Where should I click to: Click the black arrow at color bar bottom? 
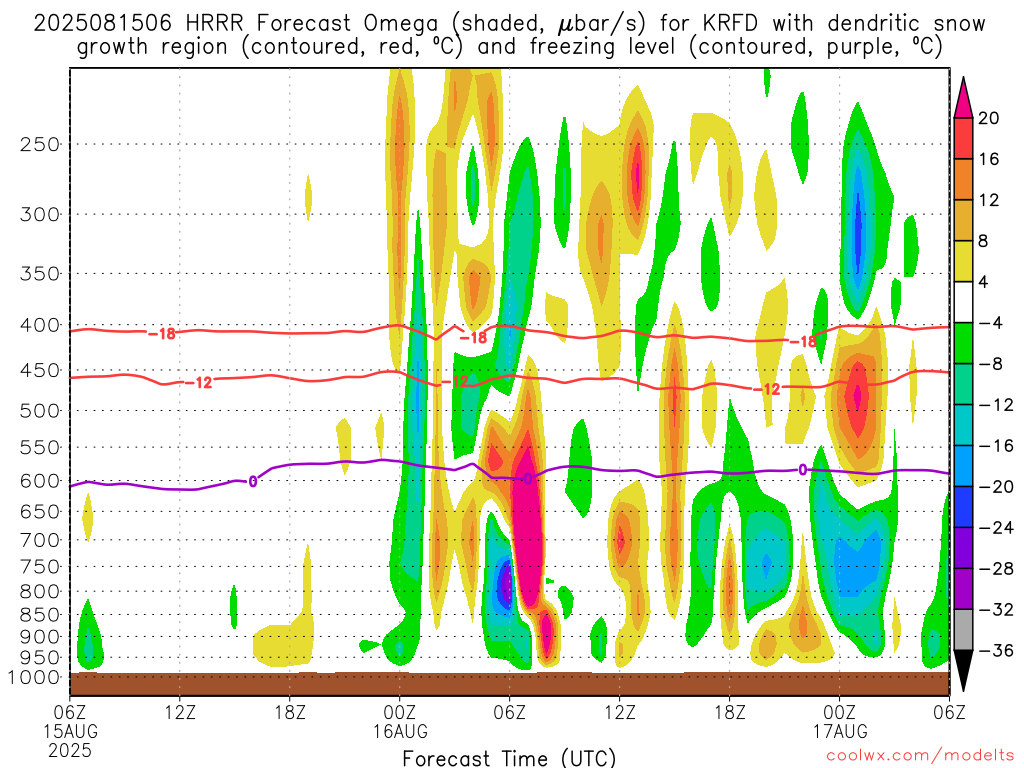tap(963, 671)
